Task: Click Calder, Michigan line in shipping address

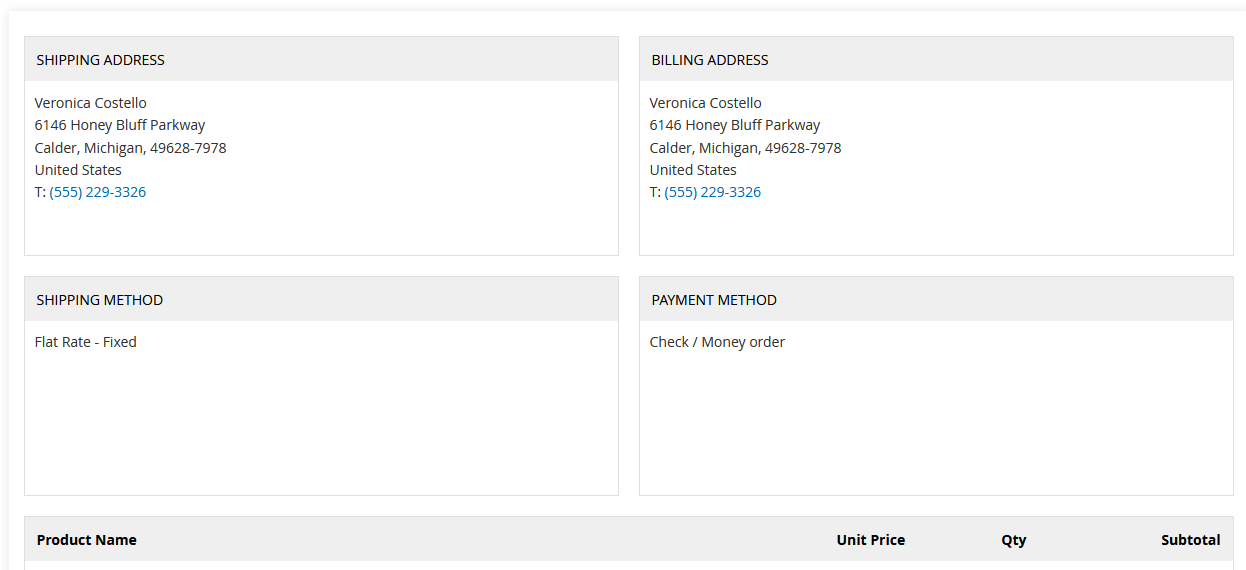Action: (x=130, y=148)
